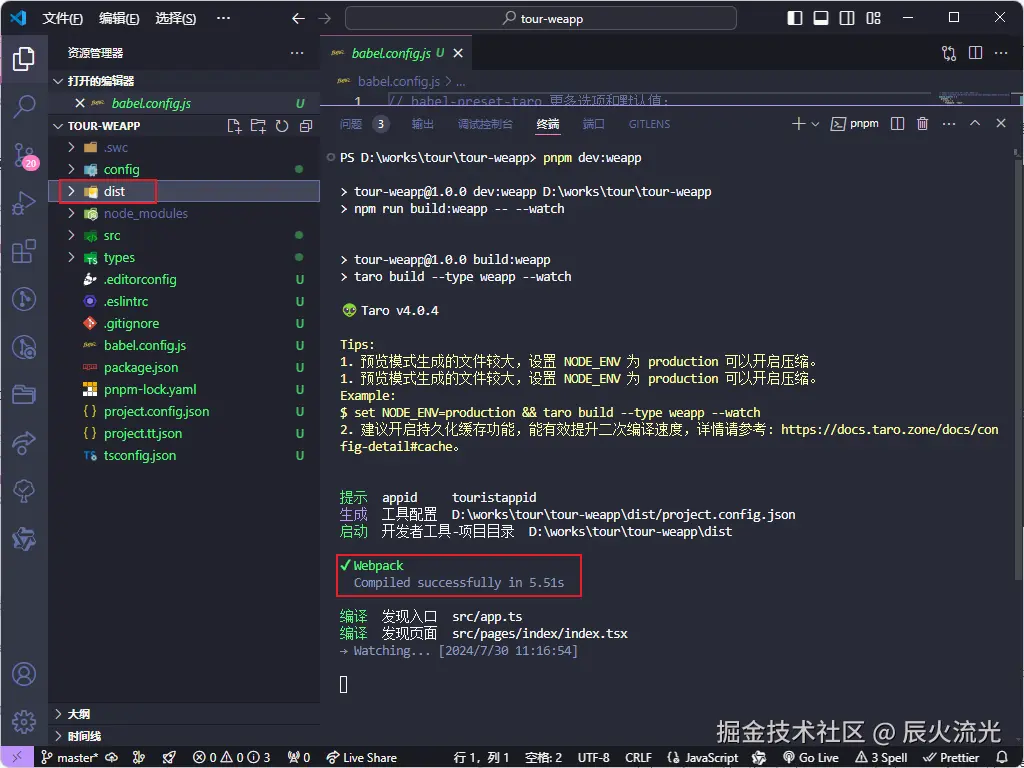The width and height of the screenshot is (1024, 768).
Task: Open explorer panel more actions menu
Action: tap(297, 53)
